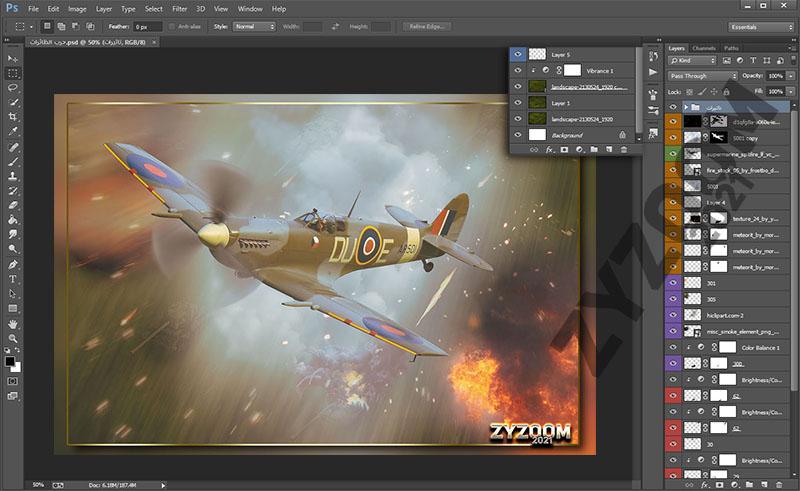Select the Paint Bucket tool
This screenshot has height=491, width=800.
(13, 220)
